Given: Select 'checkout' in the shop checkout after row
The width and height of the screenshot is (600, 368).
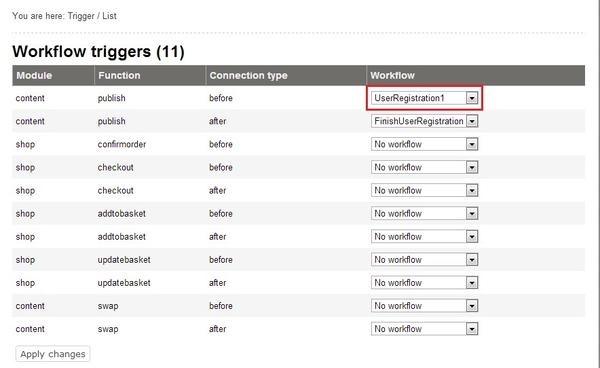Looking at the screenshot, I should click(x=116, y=191).
